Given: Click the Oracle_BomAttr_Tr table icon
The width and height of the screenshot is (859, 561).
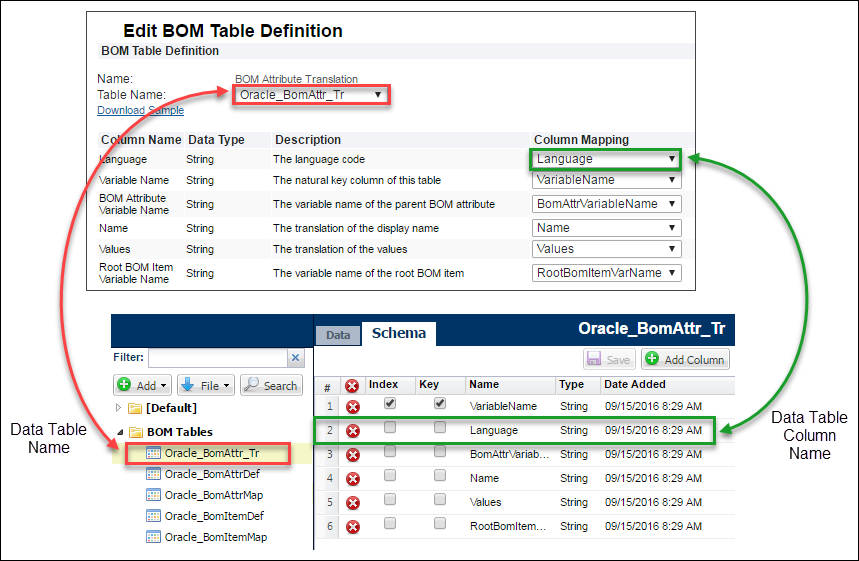Looking at the screenshot, I should click(153, 453).
